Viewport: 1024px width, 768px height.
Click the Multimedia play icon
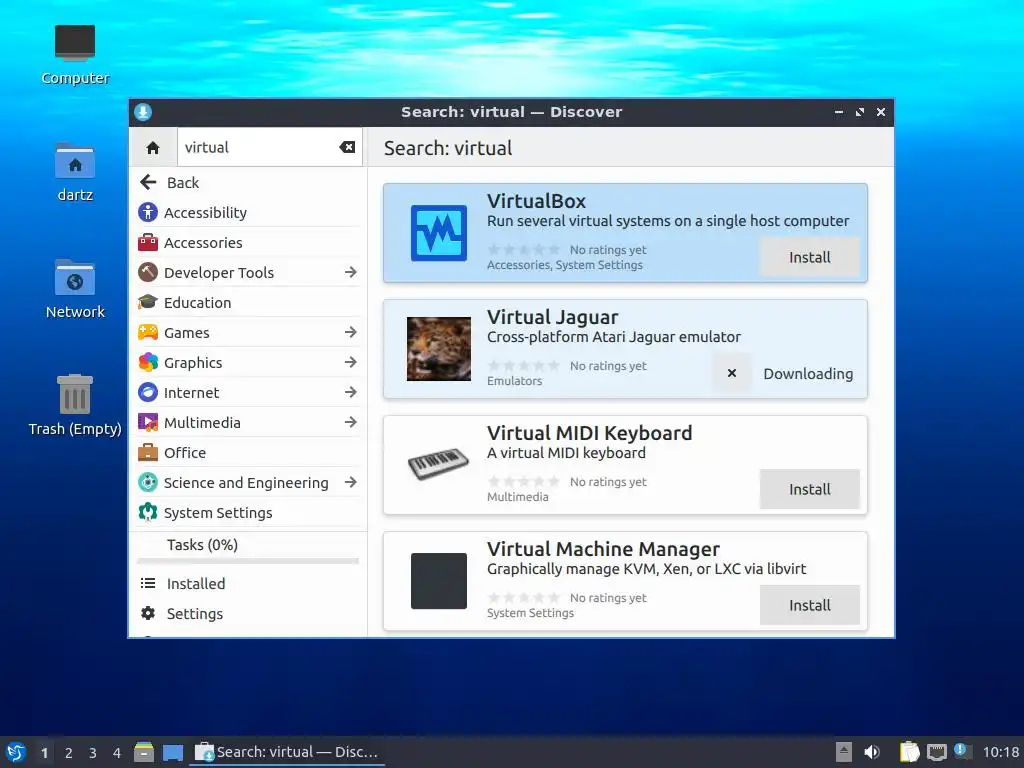tap(148, 423)
